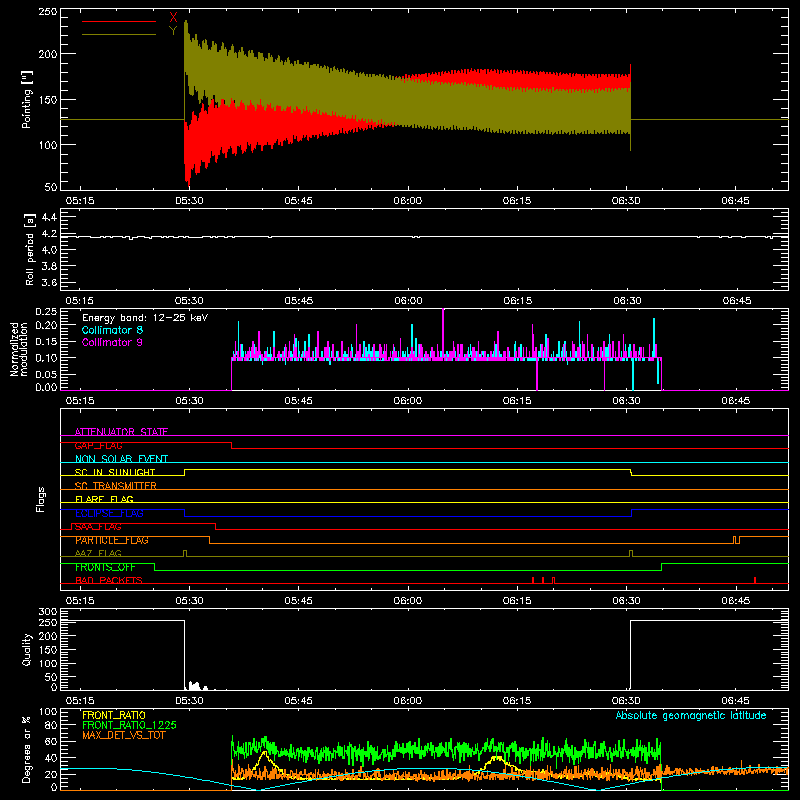The height and width of the screenshot is (800, 800).
Task: Click the SAA_FLAG label
Action: pyautogui.click(x=98, y=527)
